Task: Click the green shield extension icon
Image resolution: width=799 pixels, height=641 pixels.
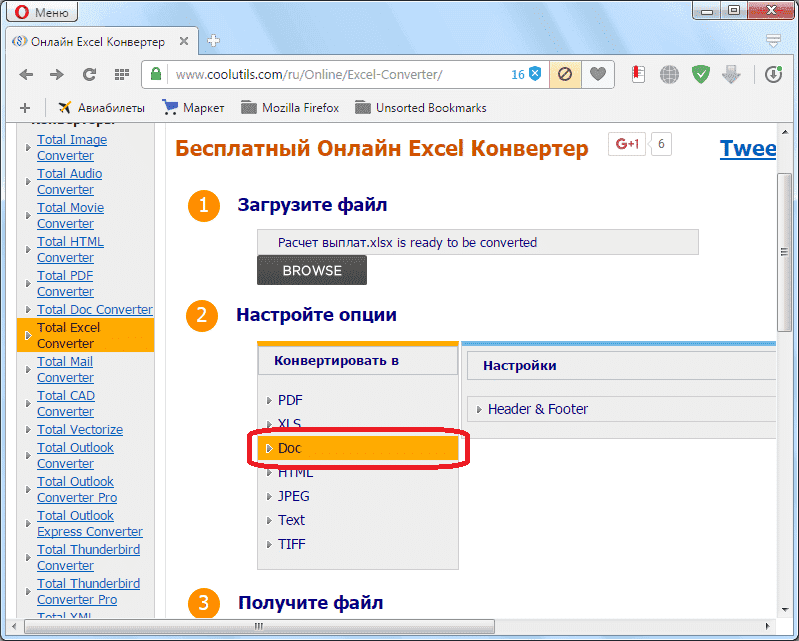Action: (x=701, y=74)
